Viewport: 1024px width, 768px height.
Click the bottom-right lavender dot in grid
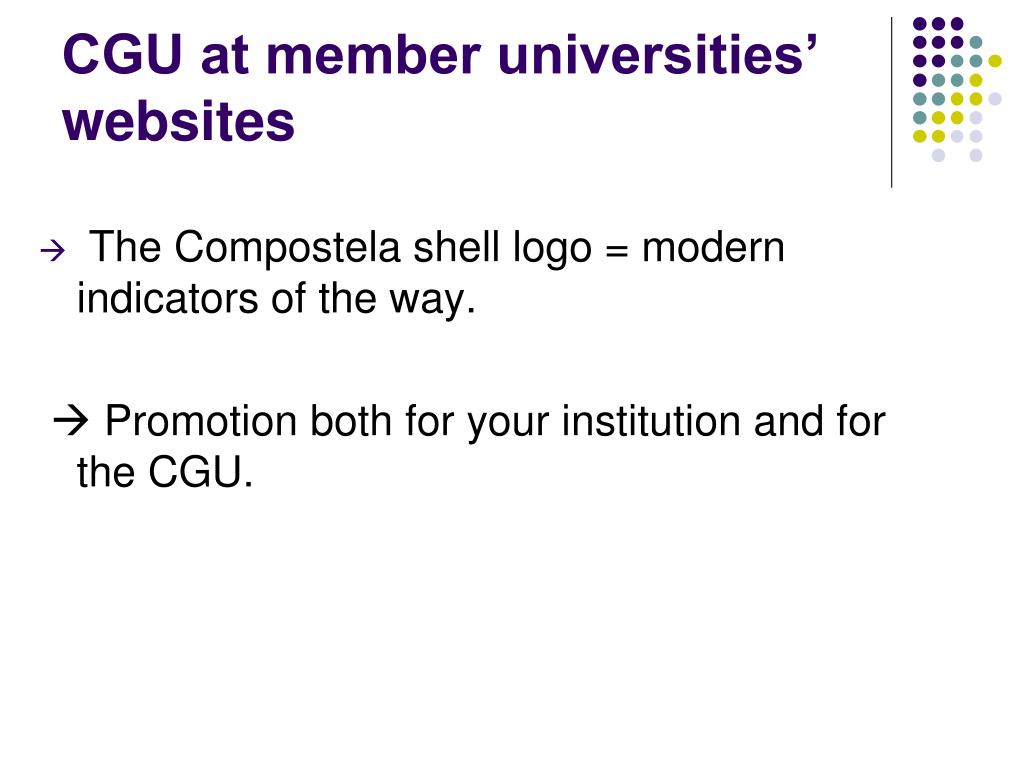point(976,155)
